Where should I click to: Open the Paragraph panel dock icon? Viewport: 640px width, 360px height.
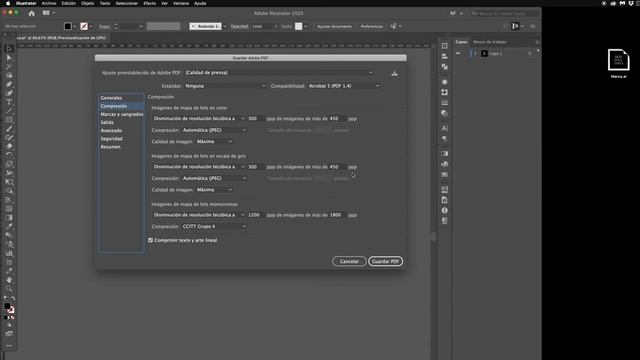(x=444, y=138)
